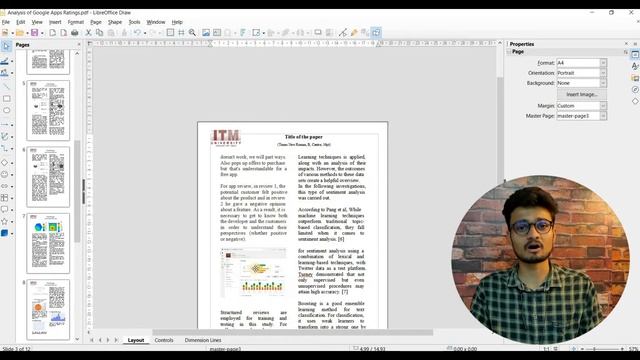Switch to the Layout layer tab
The image size is (640, 360).
[x=136, y=340]
